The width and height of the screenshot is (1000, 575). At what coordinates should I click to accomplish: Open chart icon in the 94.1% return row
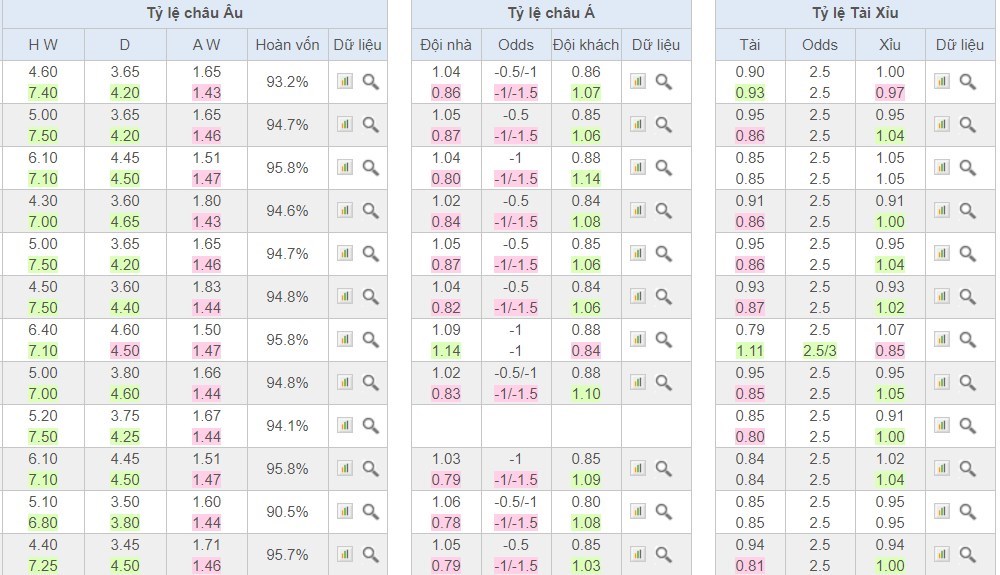pos(345,426)
